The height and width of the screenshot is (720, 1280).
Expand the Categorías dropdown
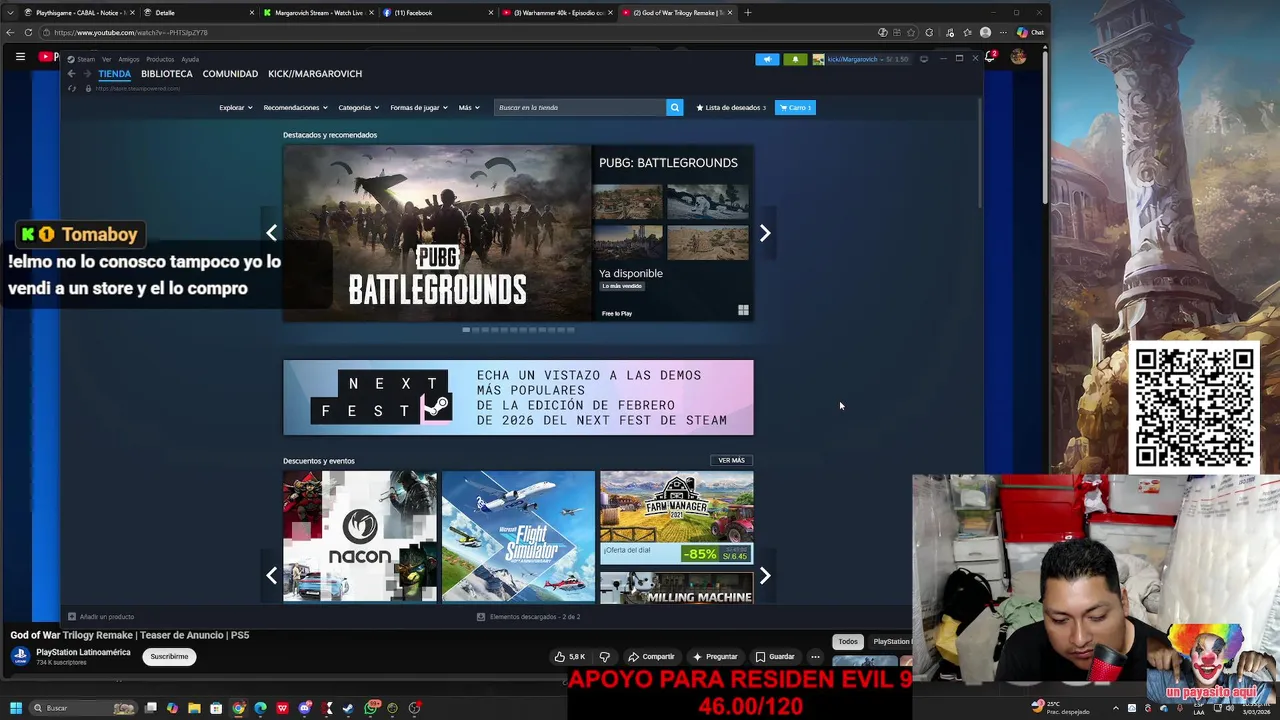point(359,107)
